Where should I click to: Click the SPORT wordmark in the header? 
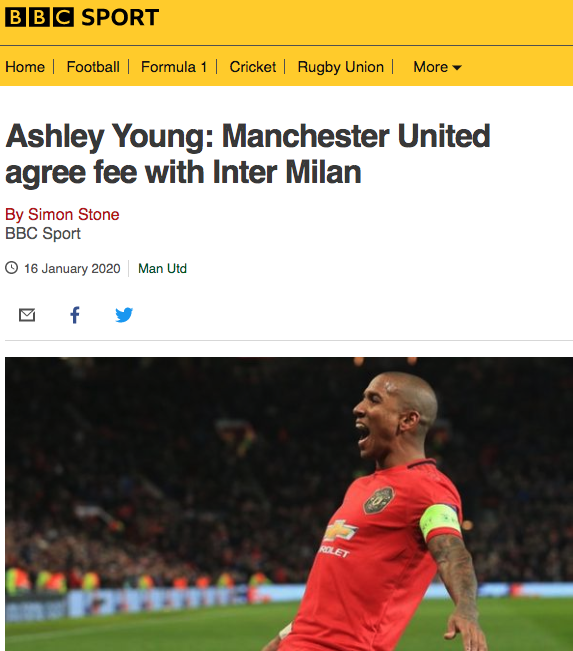point(120,17)
